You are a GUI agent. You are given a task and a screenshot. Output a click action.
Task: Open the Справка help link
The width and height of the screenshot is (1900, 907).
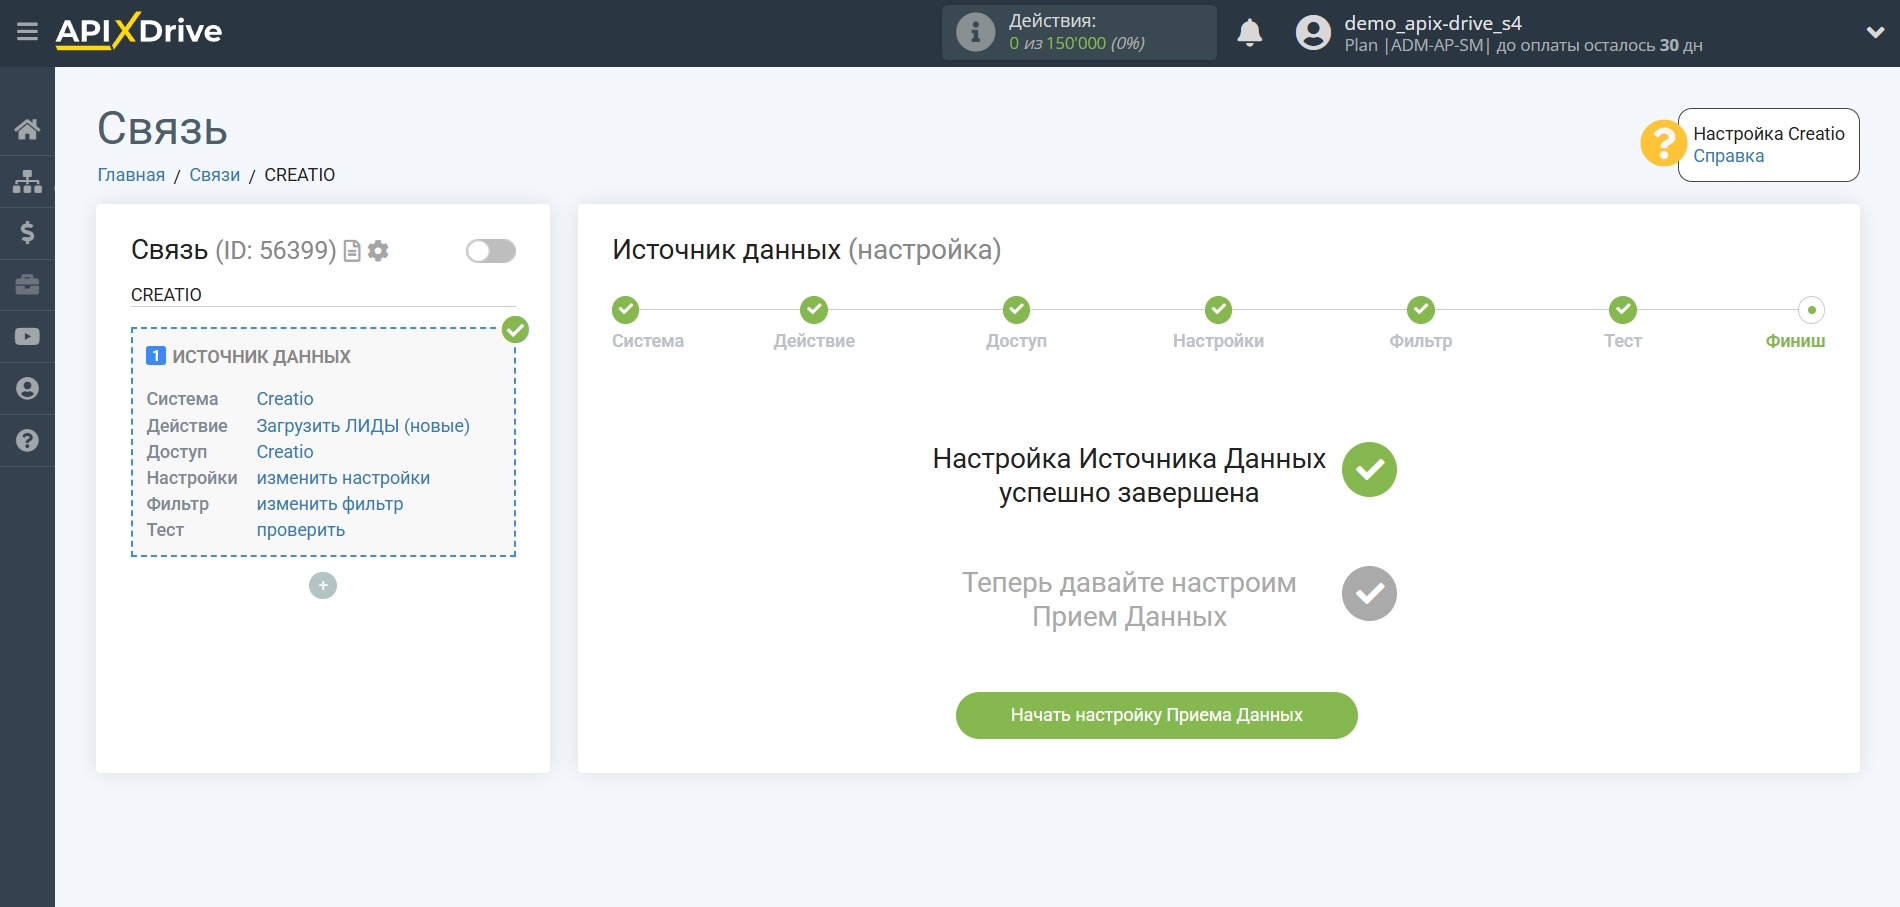click(1728, 156)
